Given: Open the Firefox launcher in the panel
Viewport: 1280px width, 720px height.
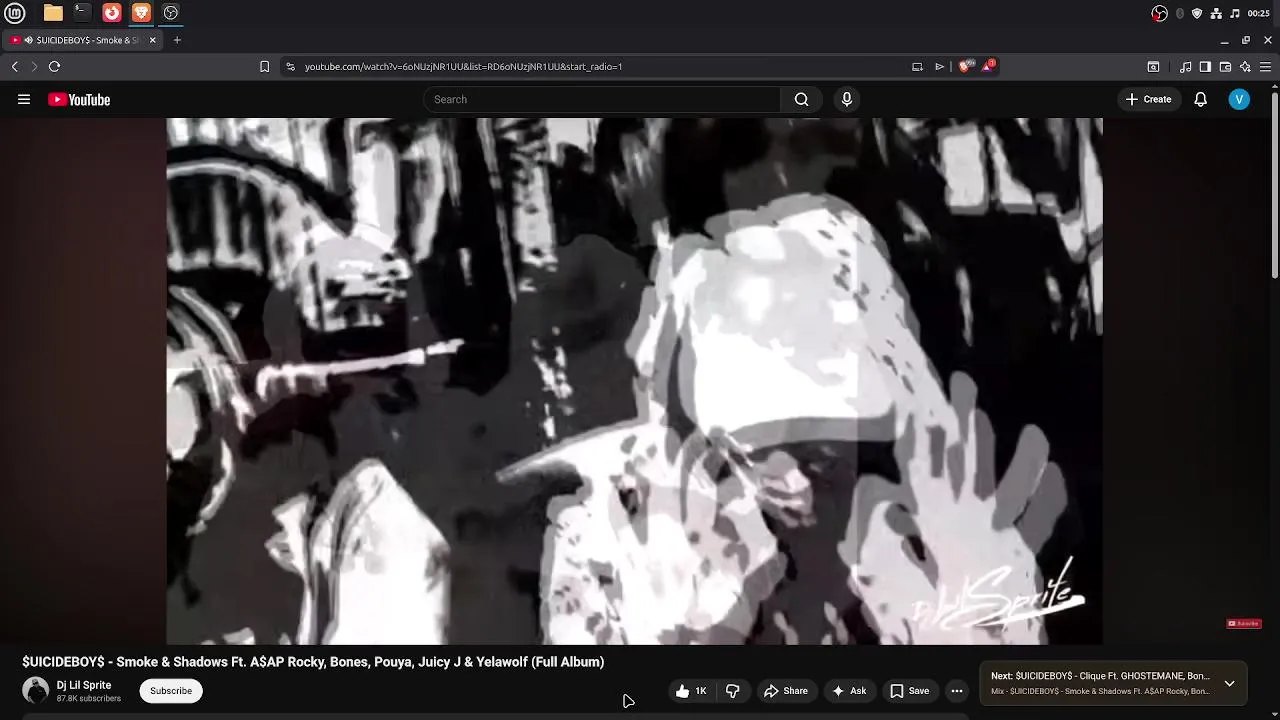Looking at the screenshot, I should pos(112,13).
